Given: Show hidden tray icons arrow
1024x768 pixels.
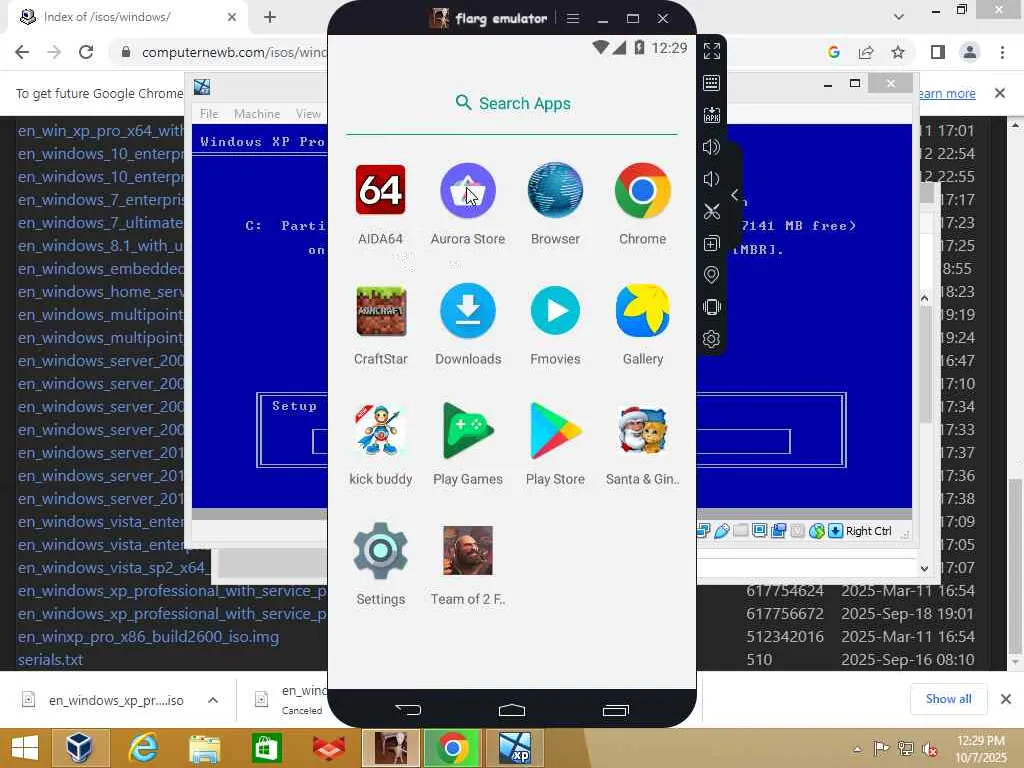Looking at the screenshot, I should pyautogui.click(x=857, y=749).
